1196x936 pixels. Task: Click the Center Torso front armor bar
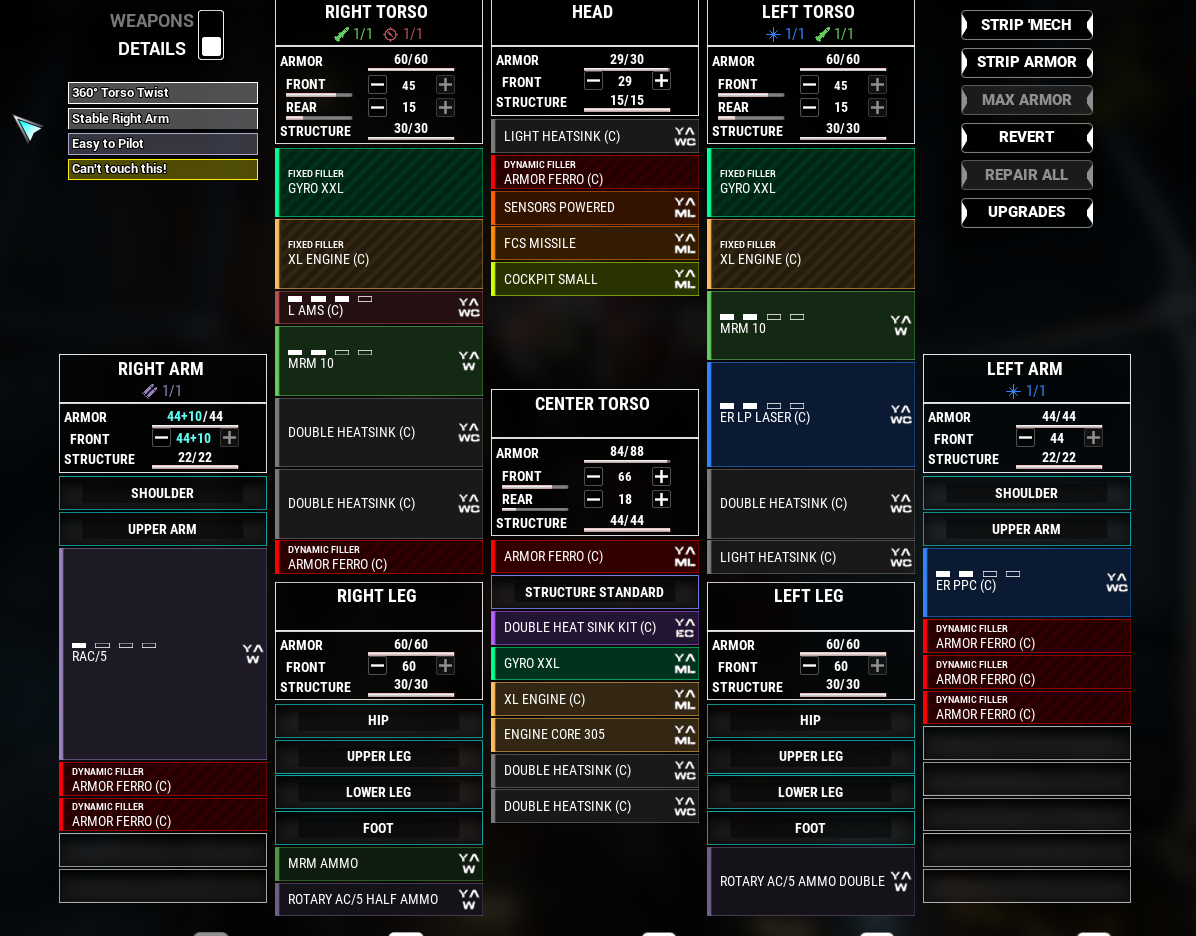pyautogui.click(x=535, y=487)
